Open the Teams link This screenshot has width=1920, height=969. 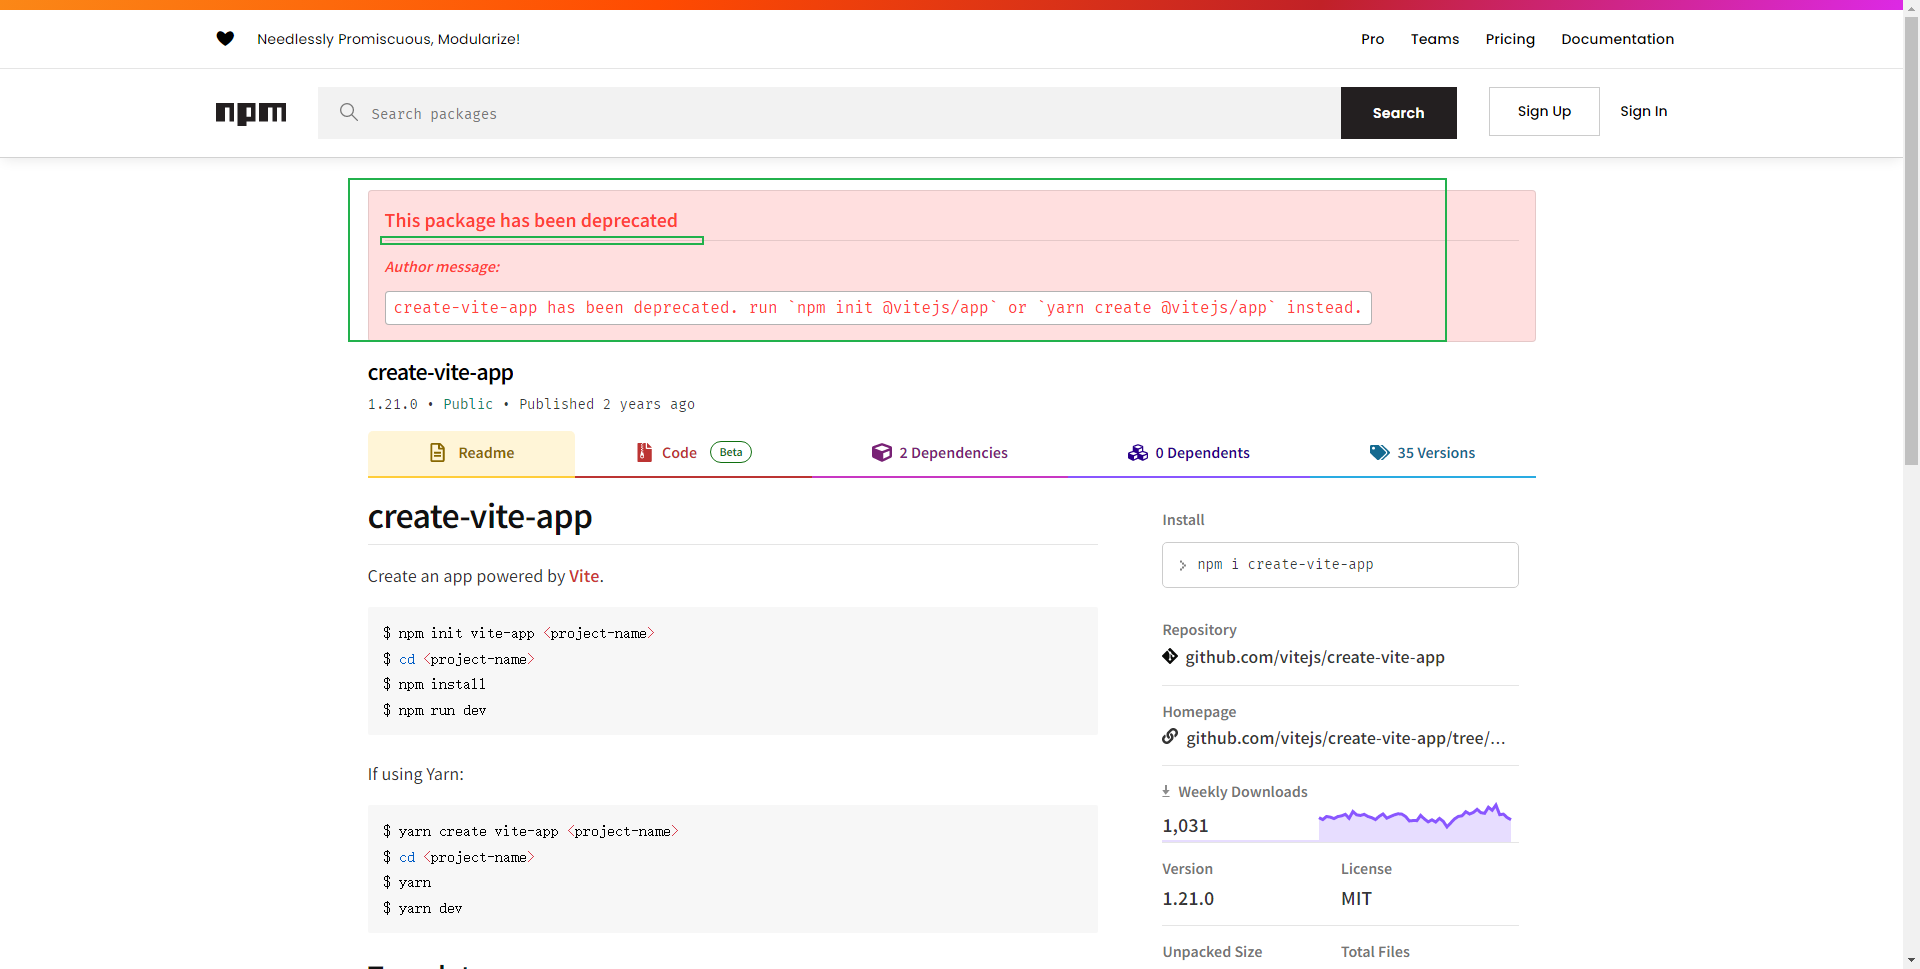click(x=1435, y=39)
